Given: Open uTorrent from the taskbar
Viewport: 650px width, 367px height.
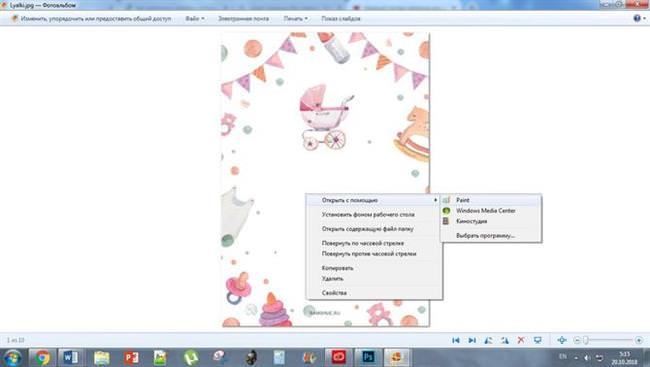Looking at the screenshot, I should 191,357.
